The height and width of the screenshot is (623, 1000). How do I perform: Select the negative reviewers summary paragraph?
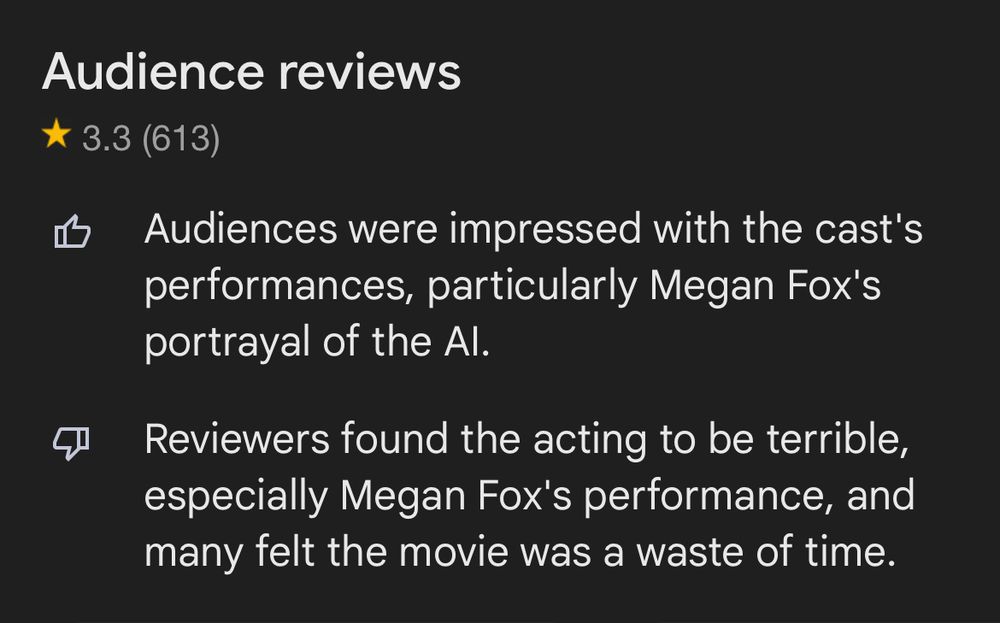[529, 496]
